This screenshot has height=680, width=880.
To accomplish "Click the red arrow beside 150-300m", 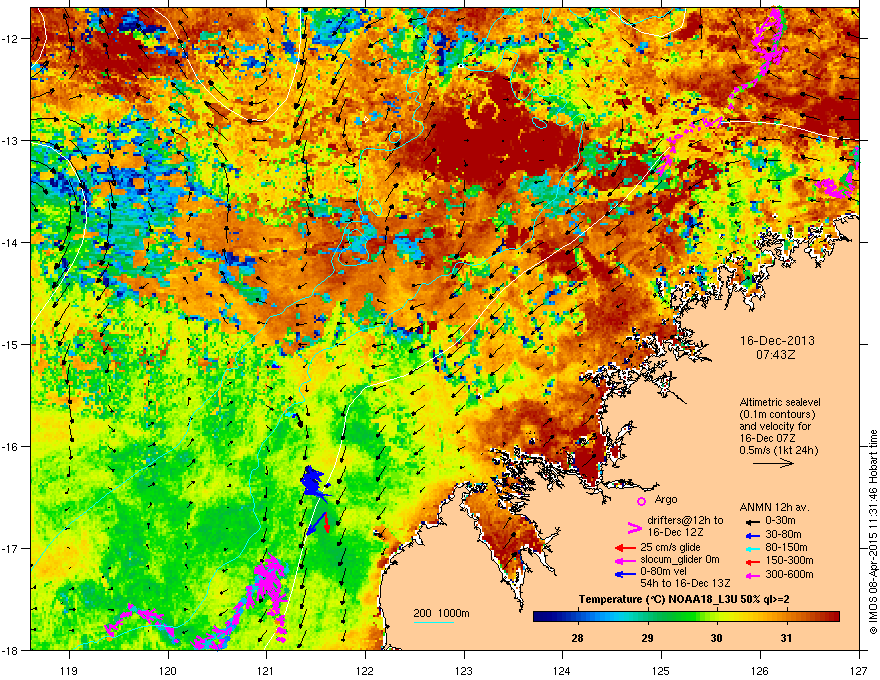I will pyautogui.click(x=753, y=560).
